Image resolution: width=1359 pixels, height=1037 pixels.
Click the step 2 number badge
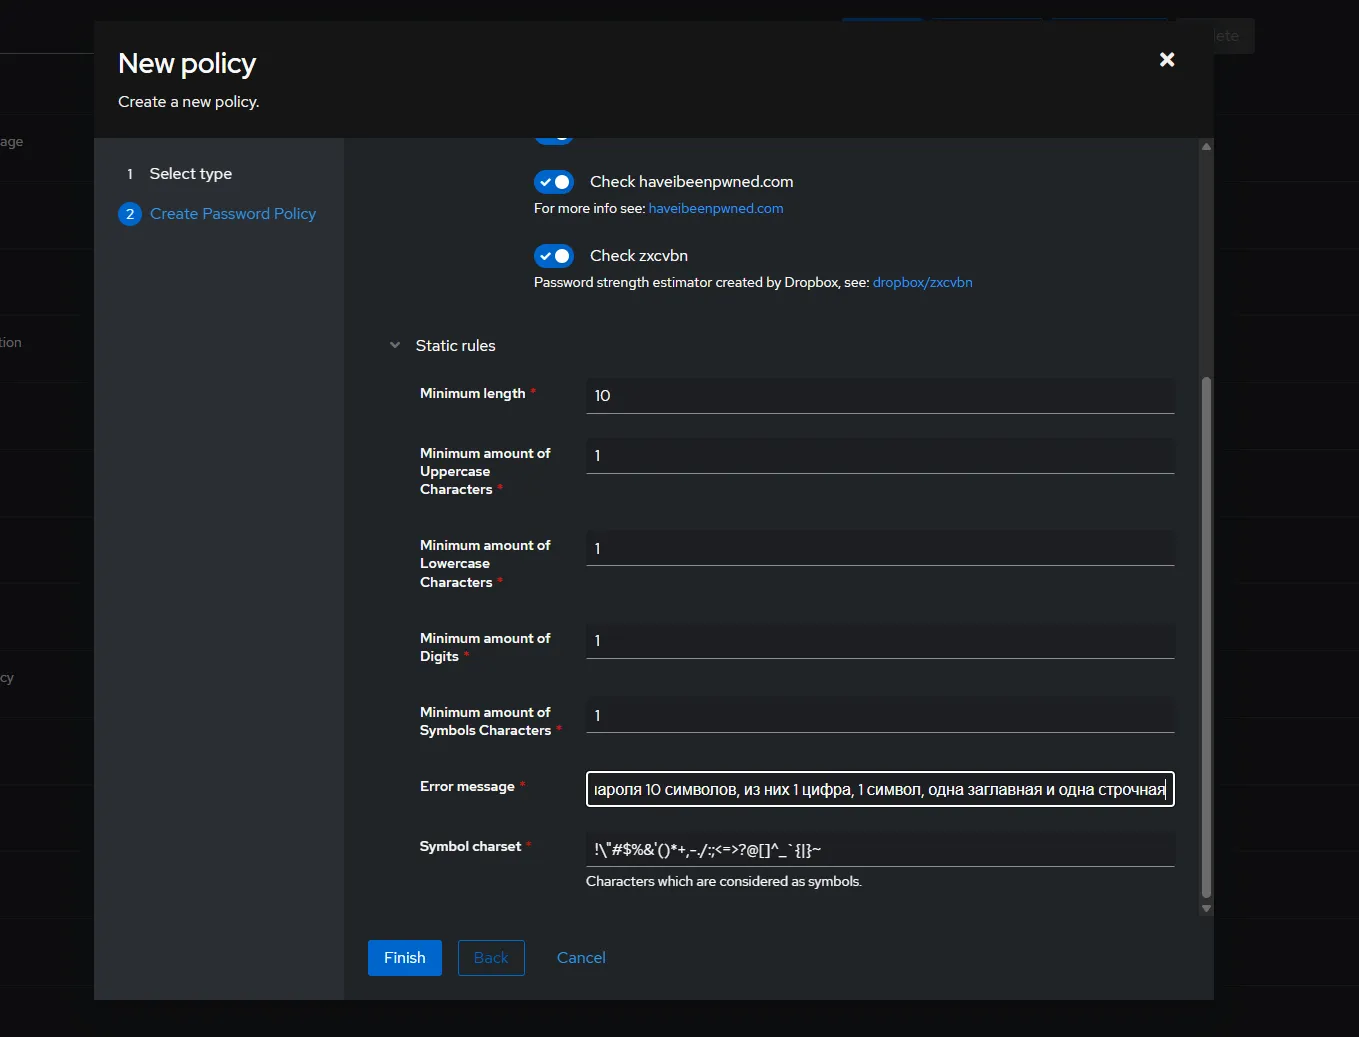tap(130, 214)
